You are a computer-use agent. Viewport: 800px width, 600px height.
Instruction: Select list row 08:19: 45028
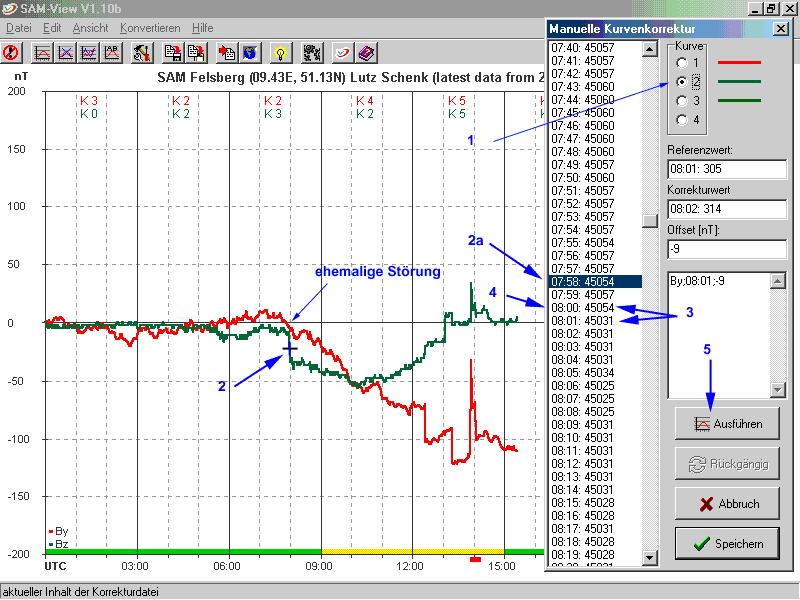click(595, 555)
